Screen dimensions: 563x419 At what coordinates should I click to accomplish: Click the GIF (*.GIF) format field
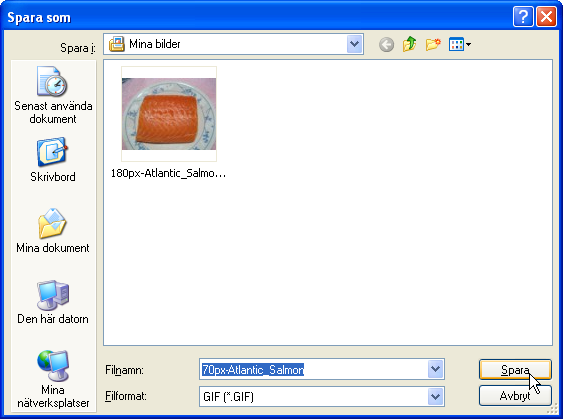tap(313, 397)
